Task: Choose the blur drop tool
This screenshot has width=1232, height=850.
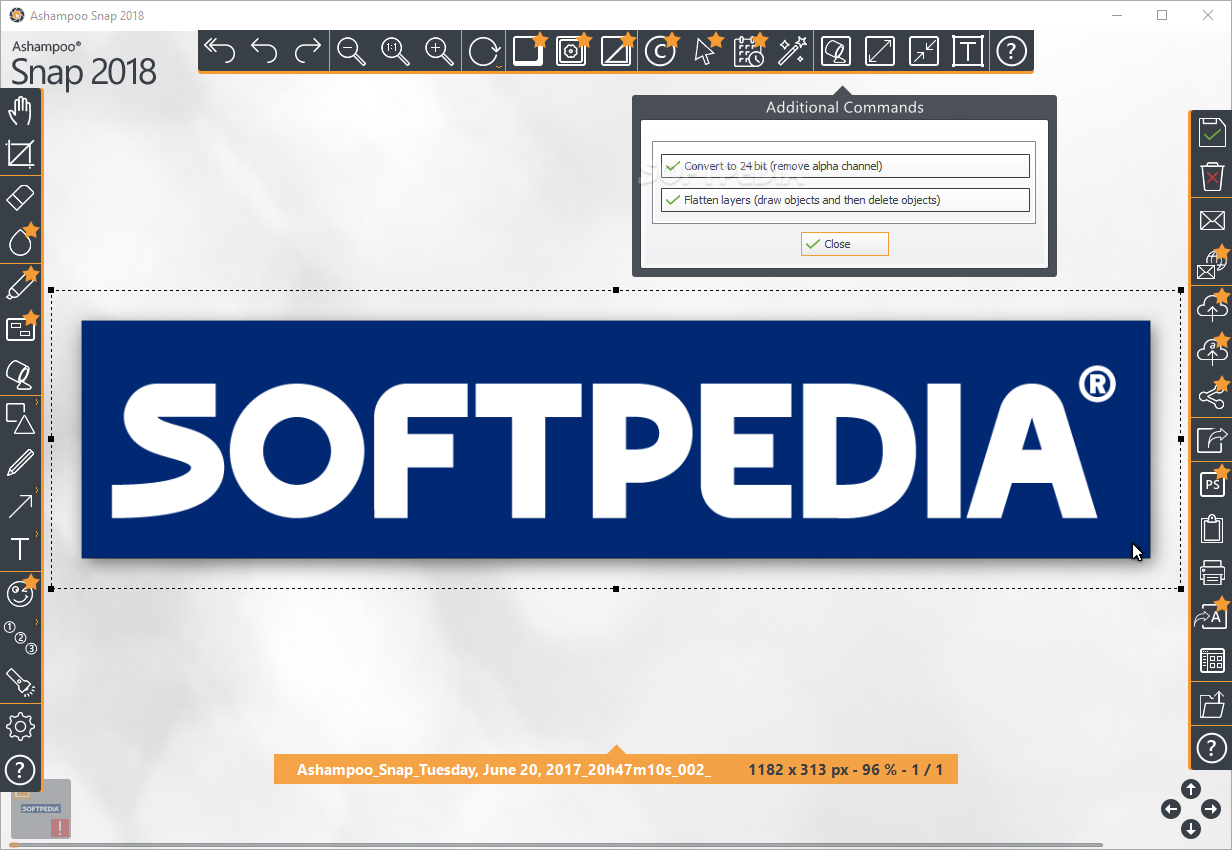Action: coord(21,240)
